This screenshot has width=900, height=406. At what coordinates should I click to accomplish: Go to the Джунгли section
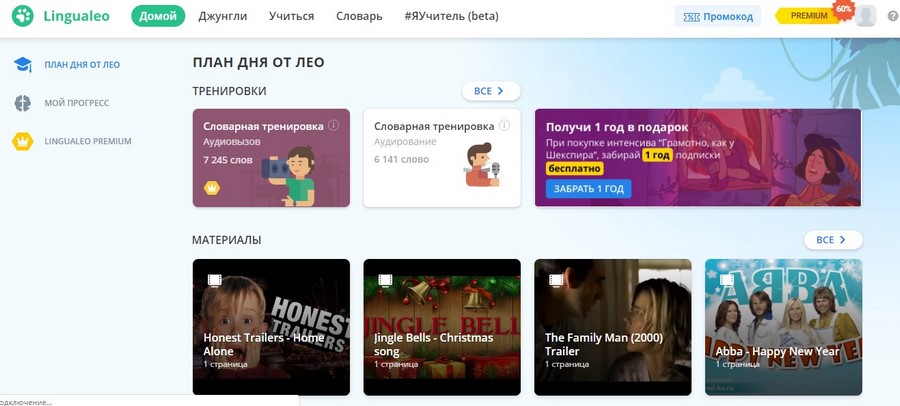(222, 16)
